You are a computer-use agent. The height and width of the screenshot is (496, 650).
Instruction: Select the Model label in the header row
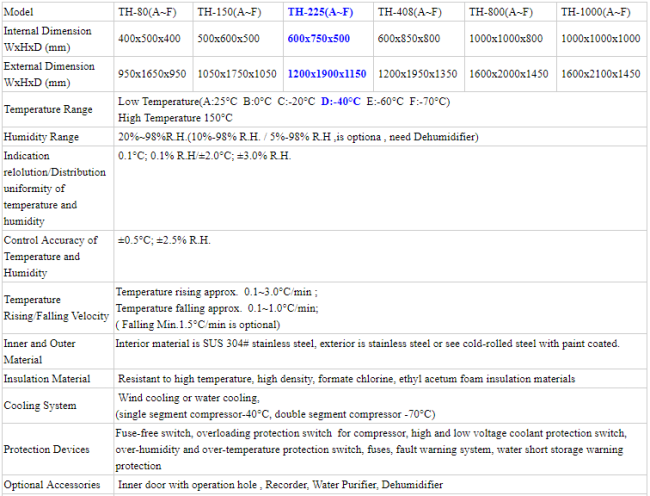point(19,12)
